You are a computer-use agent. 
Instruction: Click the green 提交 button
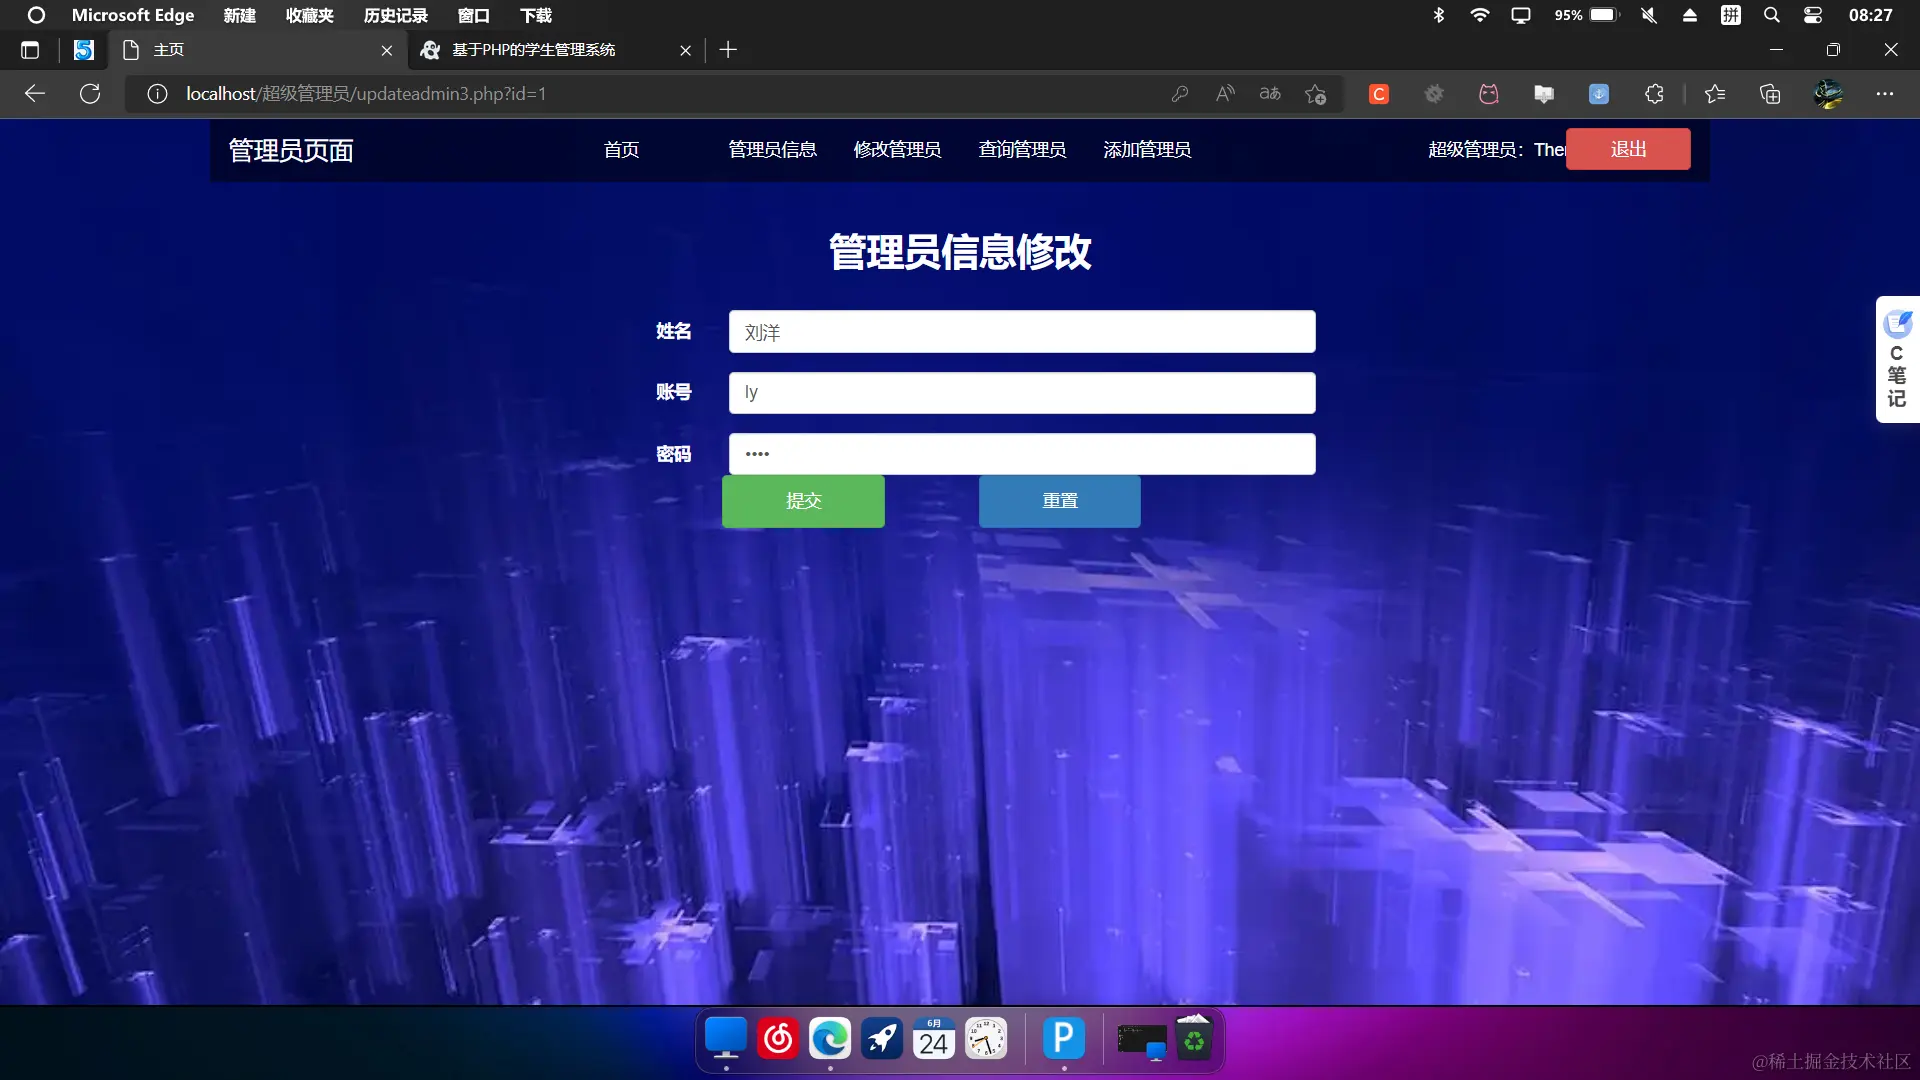[803, 501]
